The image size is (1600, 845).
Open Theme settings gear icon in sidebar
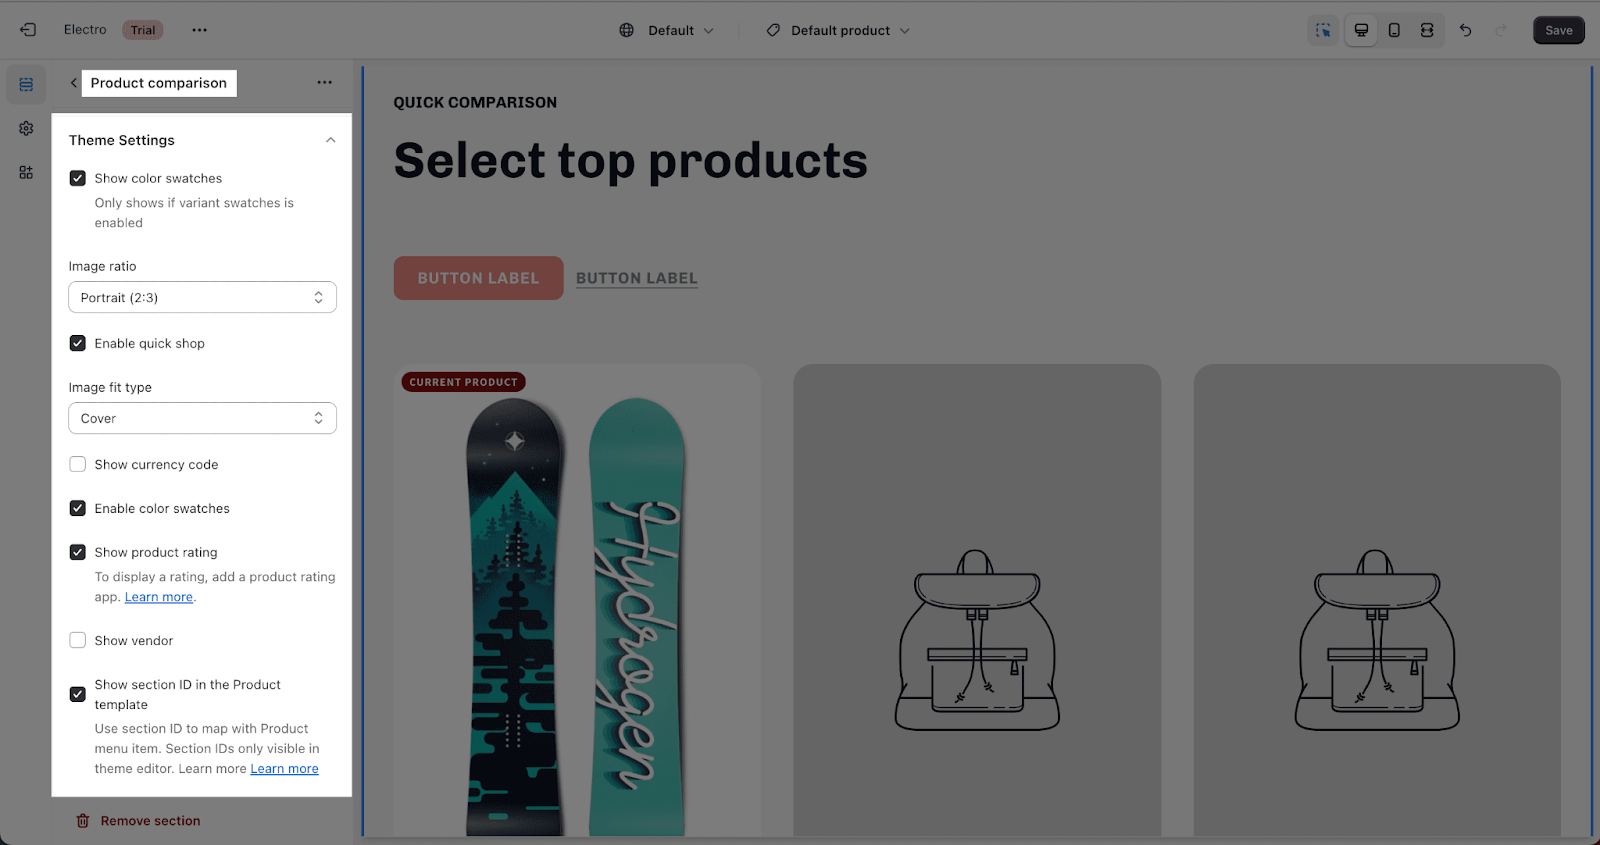pyautogui.click(x=26, y=128)
